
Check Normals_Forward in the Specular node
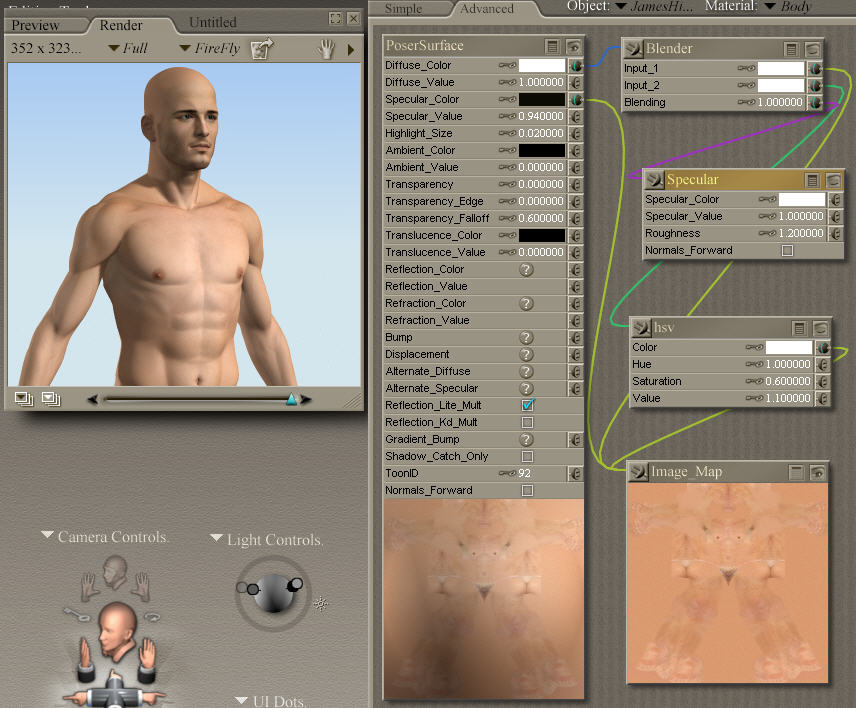787,250
